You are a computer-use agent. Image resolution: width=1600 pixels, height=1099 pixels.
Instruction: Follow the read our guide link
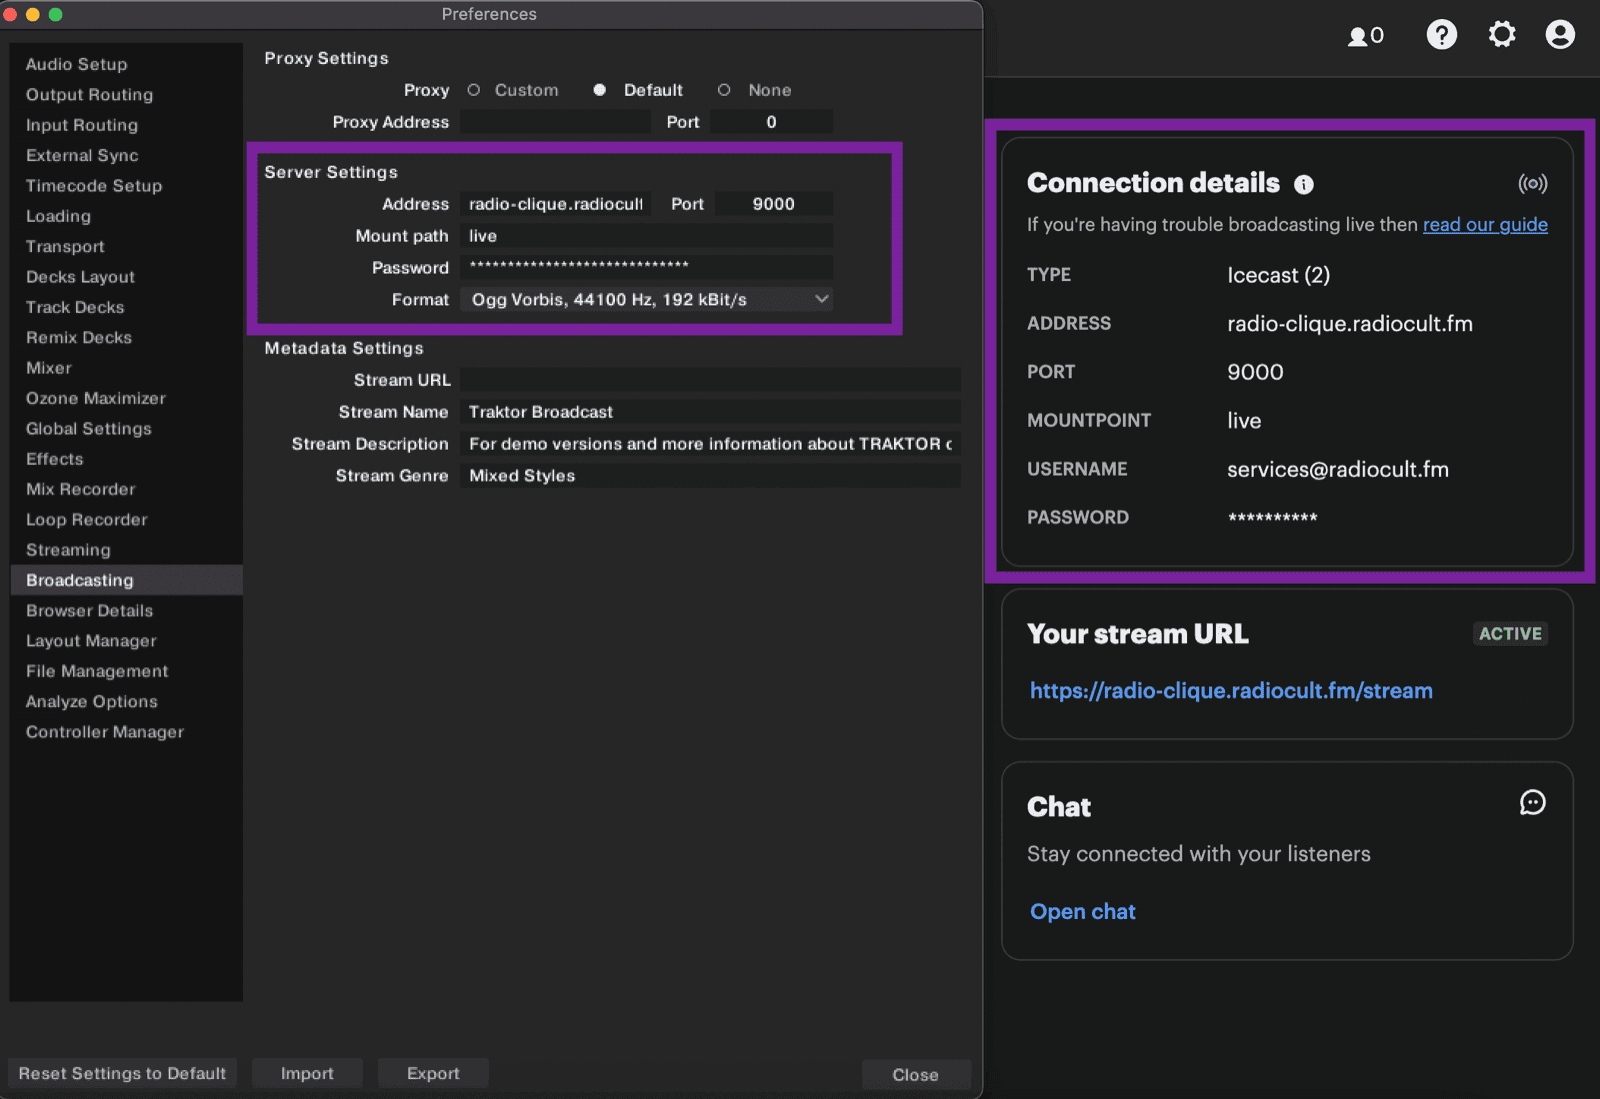(x=1485, y=224)
